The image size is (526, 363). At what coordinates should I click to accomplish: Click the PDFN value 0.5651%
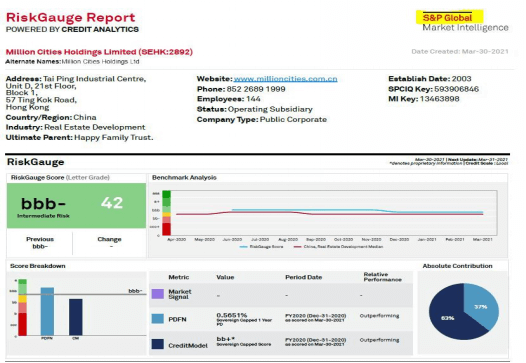pos(232,315)
